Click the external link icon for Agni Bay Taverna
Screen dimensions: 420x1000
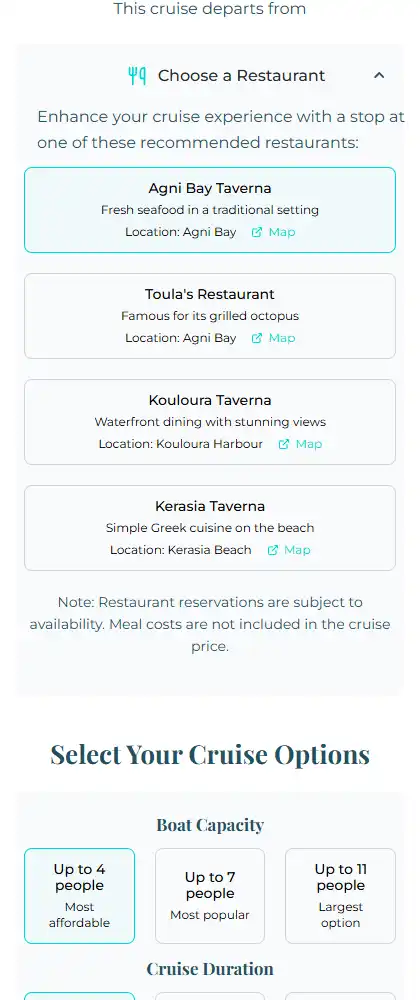256,232
